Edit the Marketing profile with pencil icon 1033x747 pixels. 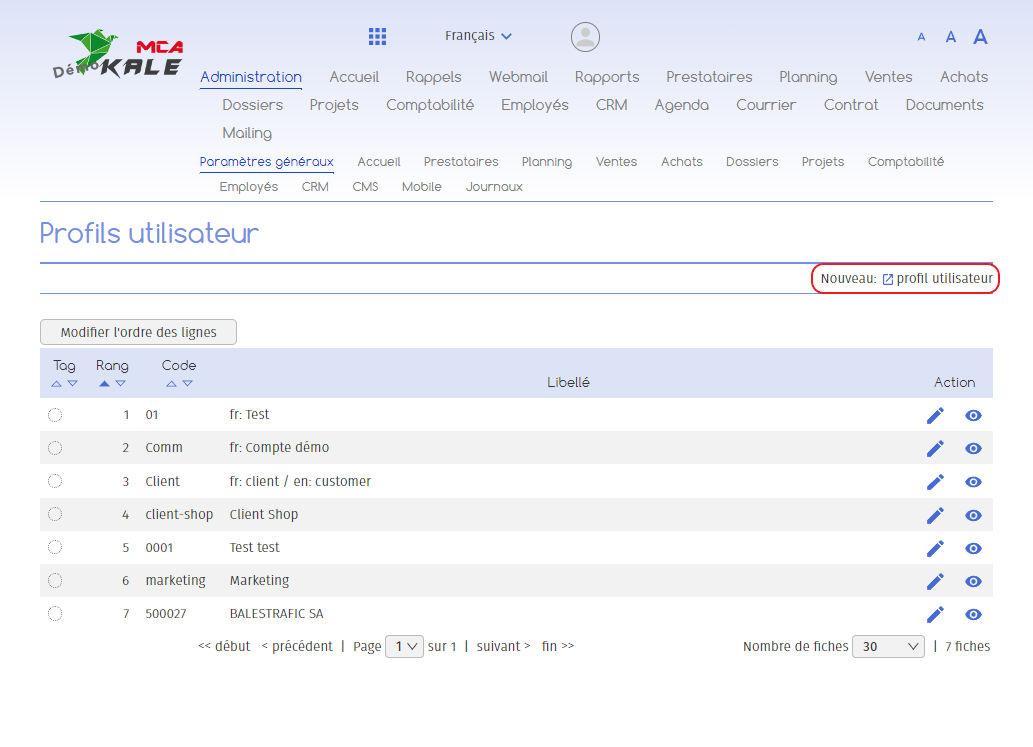[935, 581]
